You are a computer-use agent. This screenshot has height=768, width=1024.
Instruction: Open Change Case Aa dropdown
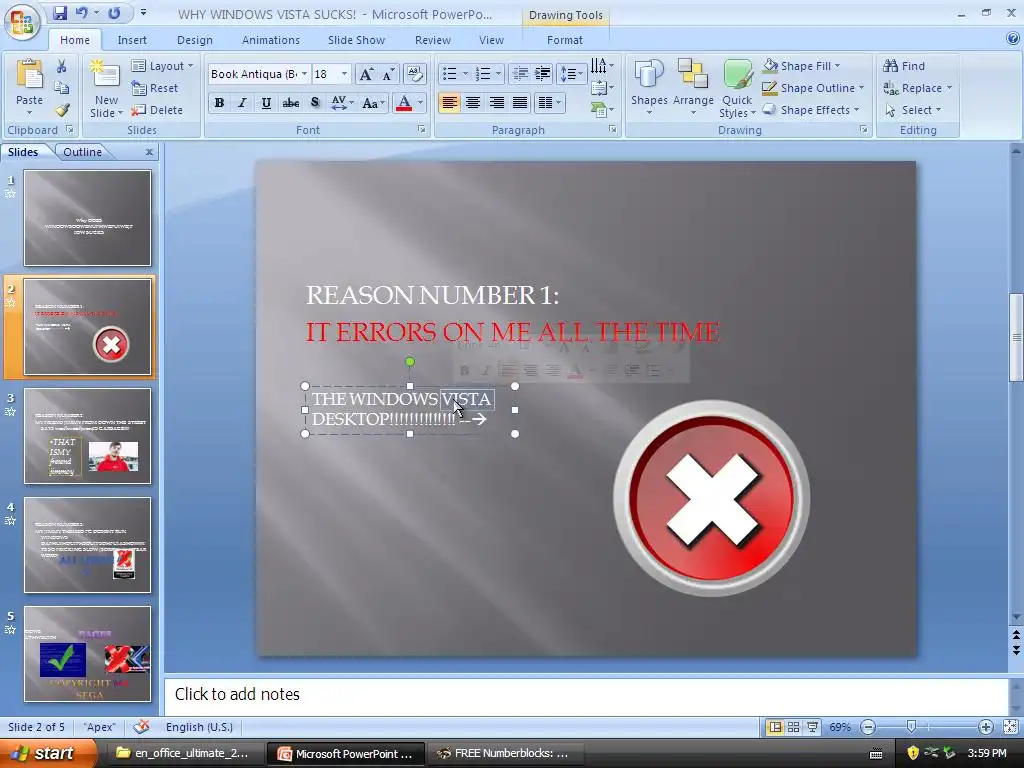coord(374,103)
